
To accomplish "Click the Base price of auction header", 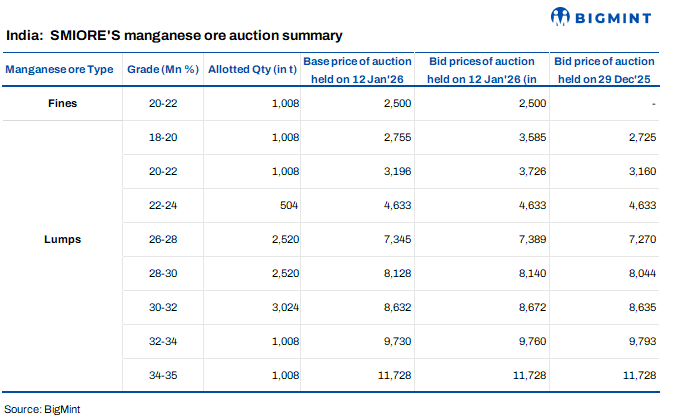I will coord(352,69).
